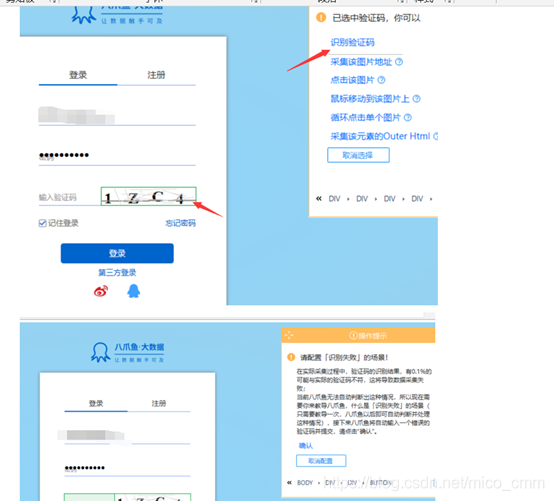Click help icon beside 采集该元素的Outer Html
This screenshot has height=501, width=554.
point(436,136)
